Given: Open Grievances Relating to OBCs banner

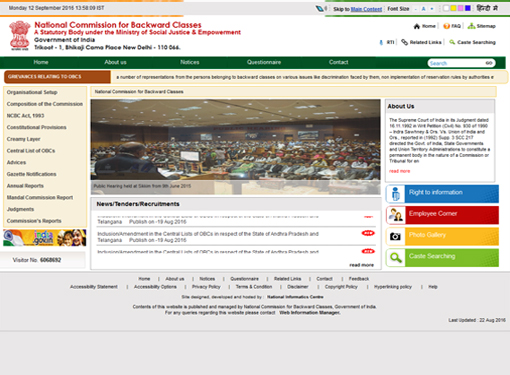Looking at the screenshot, I should tap(57, 77).
